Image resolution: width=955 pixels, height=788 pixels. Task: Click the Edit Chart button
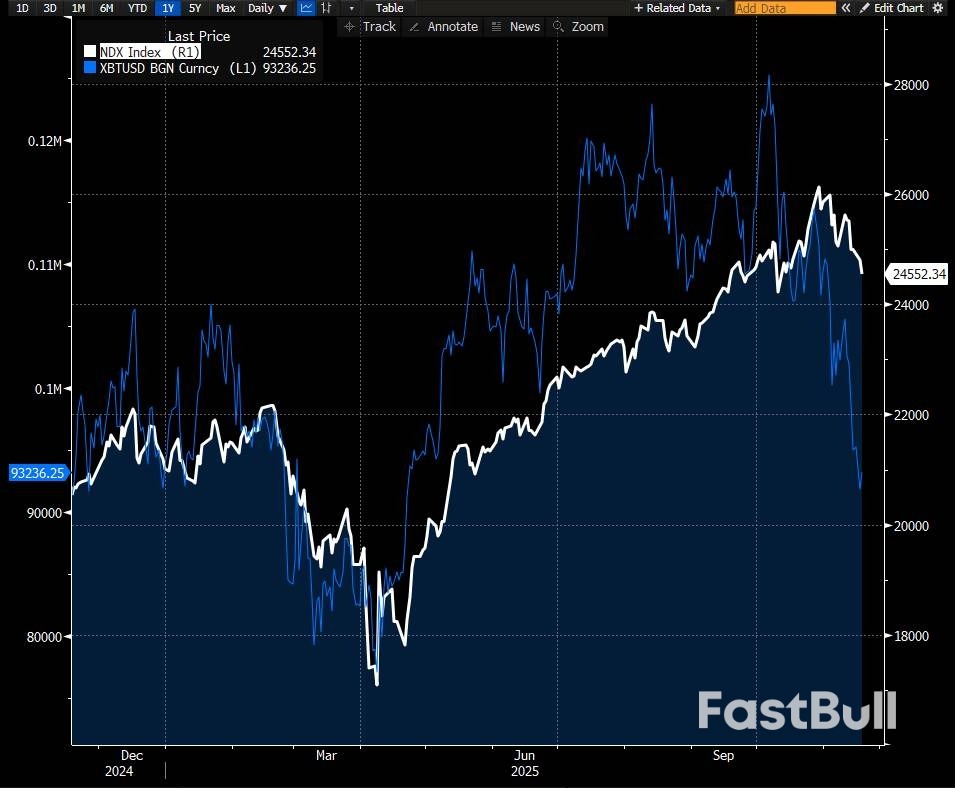tap(891, 8)
